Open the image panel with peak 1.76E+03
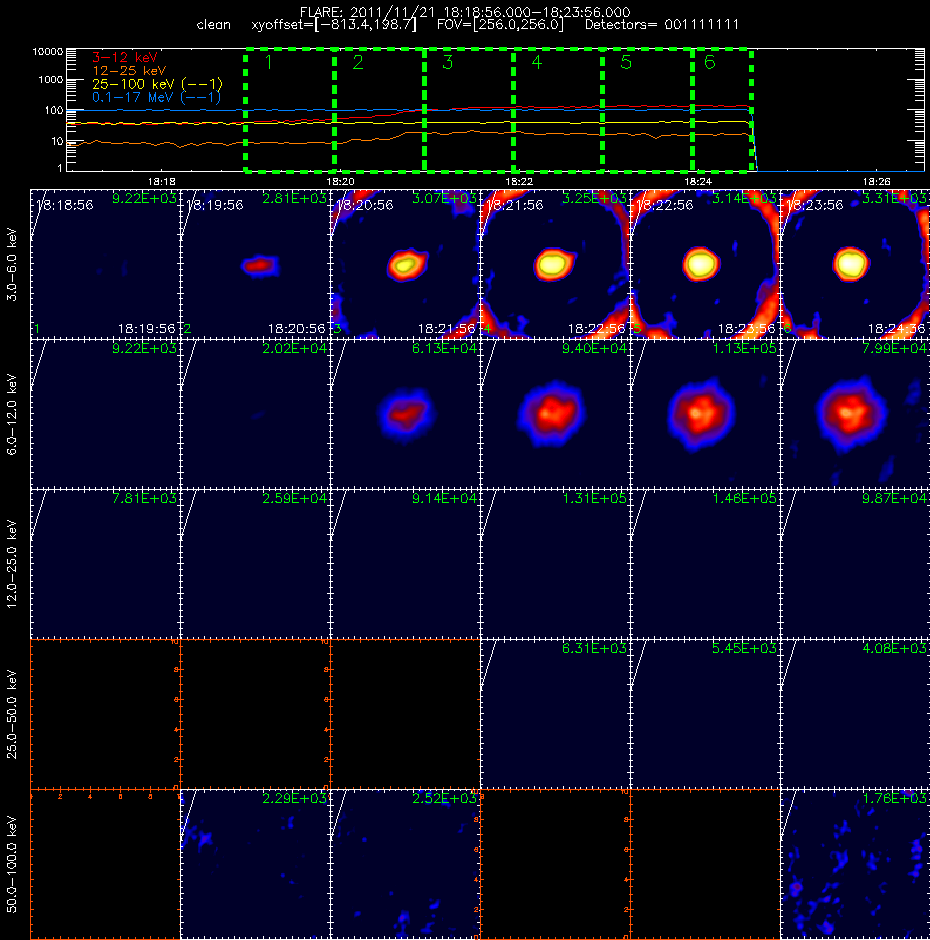 click(x=855, y=864)
